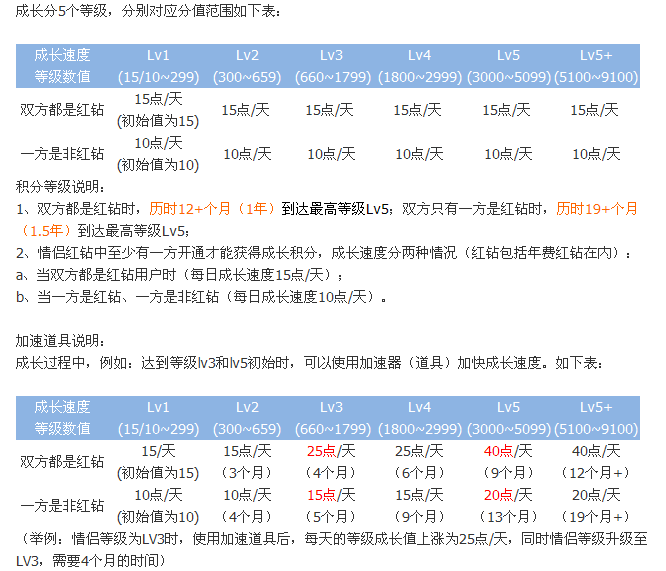Click the red '40点/天' cell under Lv5

508,462
